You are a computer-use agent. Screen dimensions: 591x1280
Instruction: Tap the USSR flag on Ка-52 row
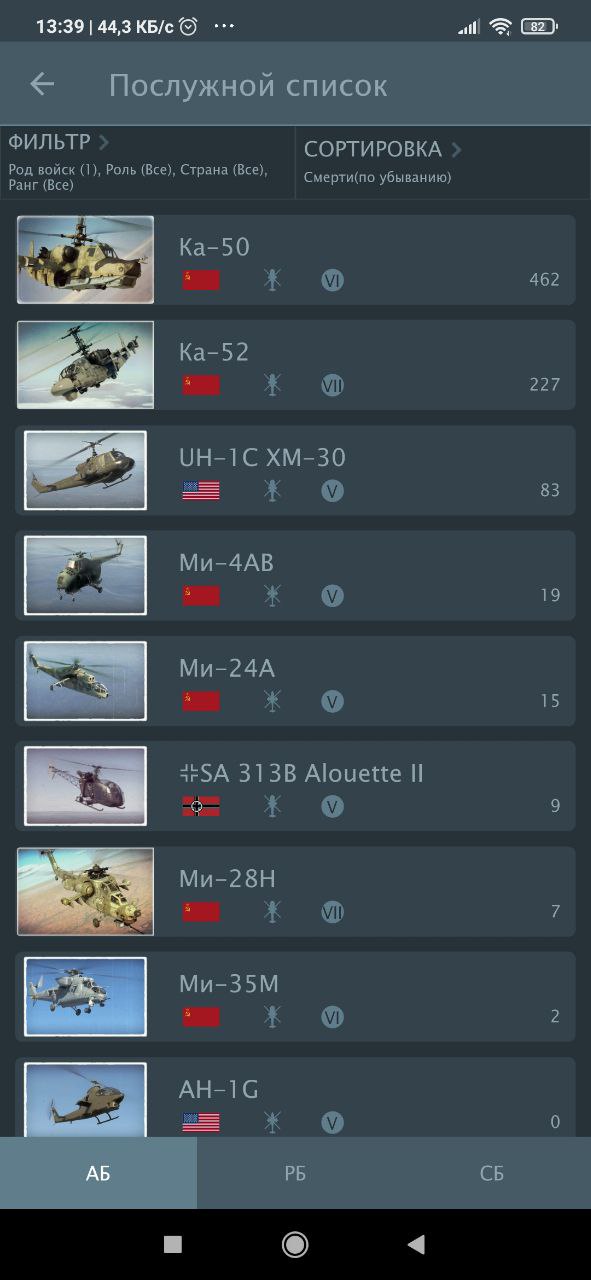click(201, 385)
